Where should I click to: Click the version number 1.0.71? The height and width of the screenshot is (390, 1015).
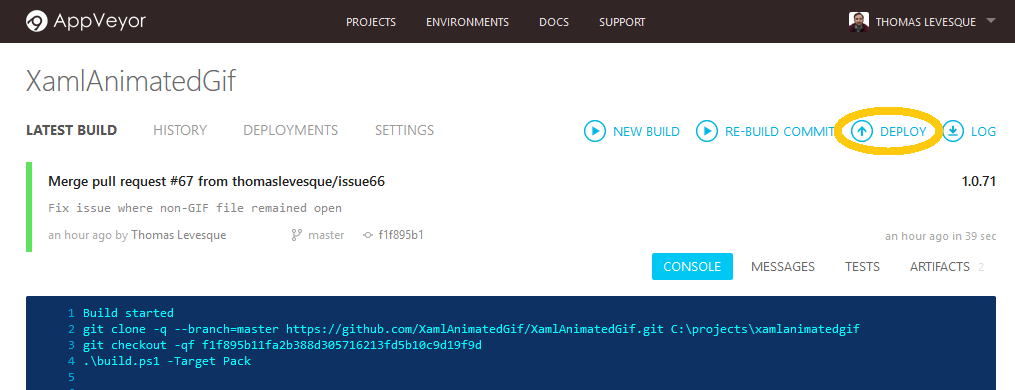[x=979, y=181]
